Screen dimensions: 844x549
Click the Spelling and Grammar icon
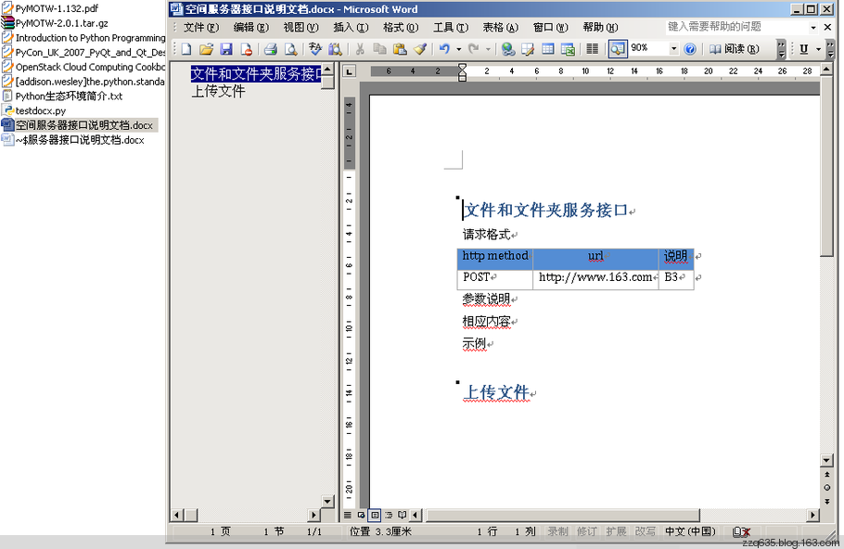(315, 50)
